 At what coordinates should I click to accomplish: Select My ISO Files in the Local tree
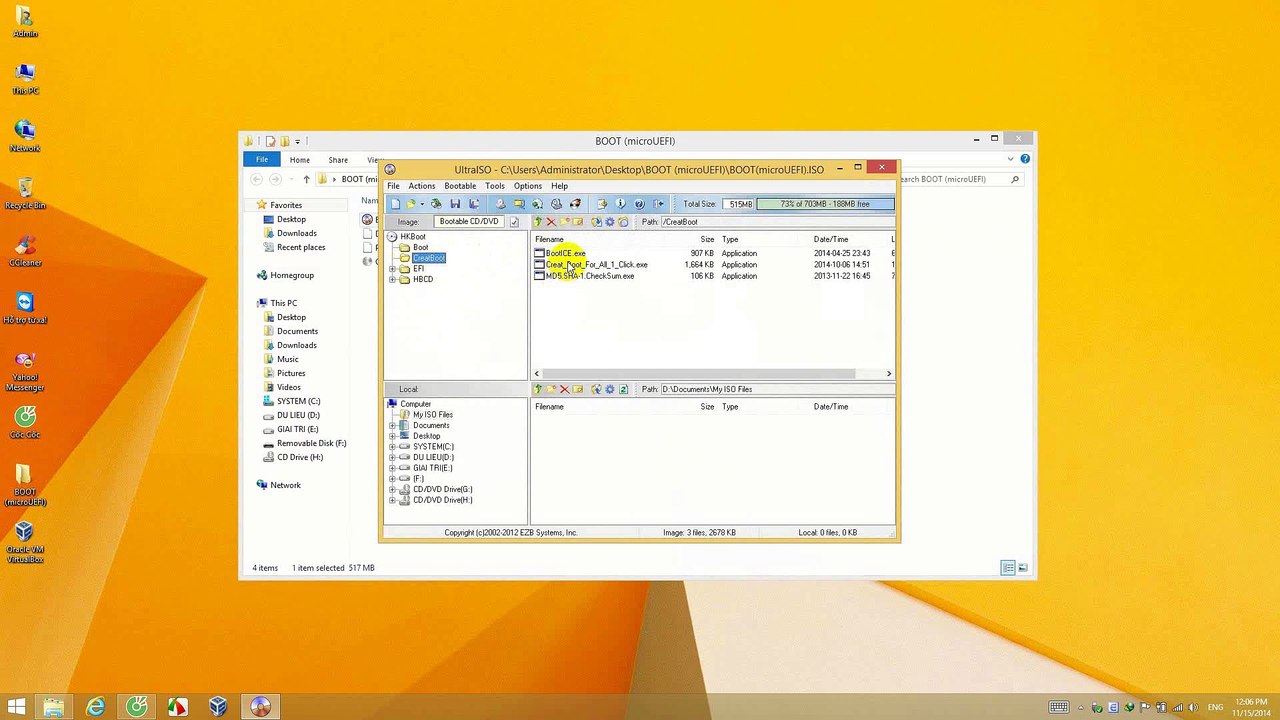click(x=433, y=415)
